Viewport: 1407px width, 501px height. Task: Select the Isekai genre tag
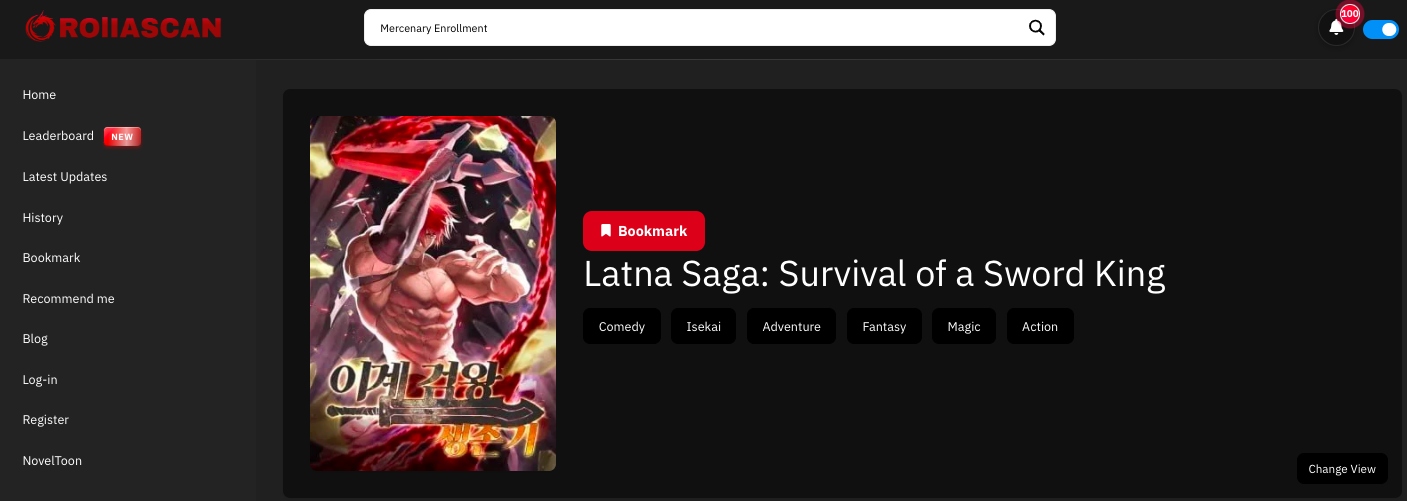pyautogui.click(x=703, y=327)
